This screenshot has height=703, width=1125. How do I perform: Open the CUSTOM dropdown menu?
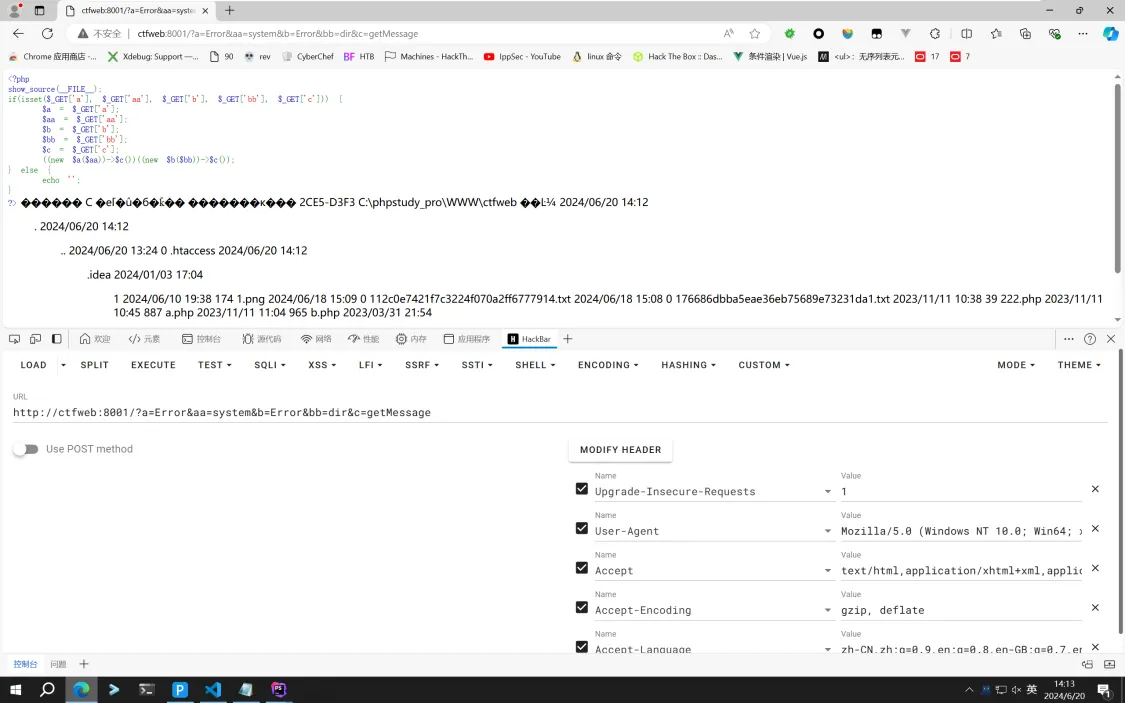[x=764, y=365]
